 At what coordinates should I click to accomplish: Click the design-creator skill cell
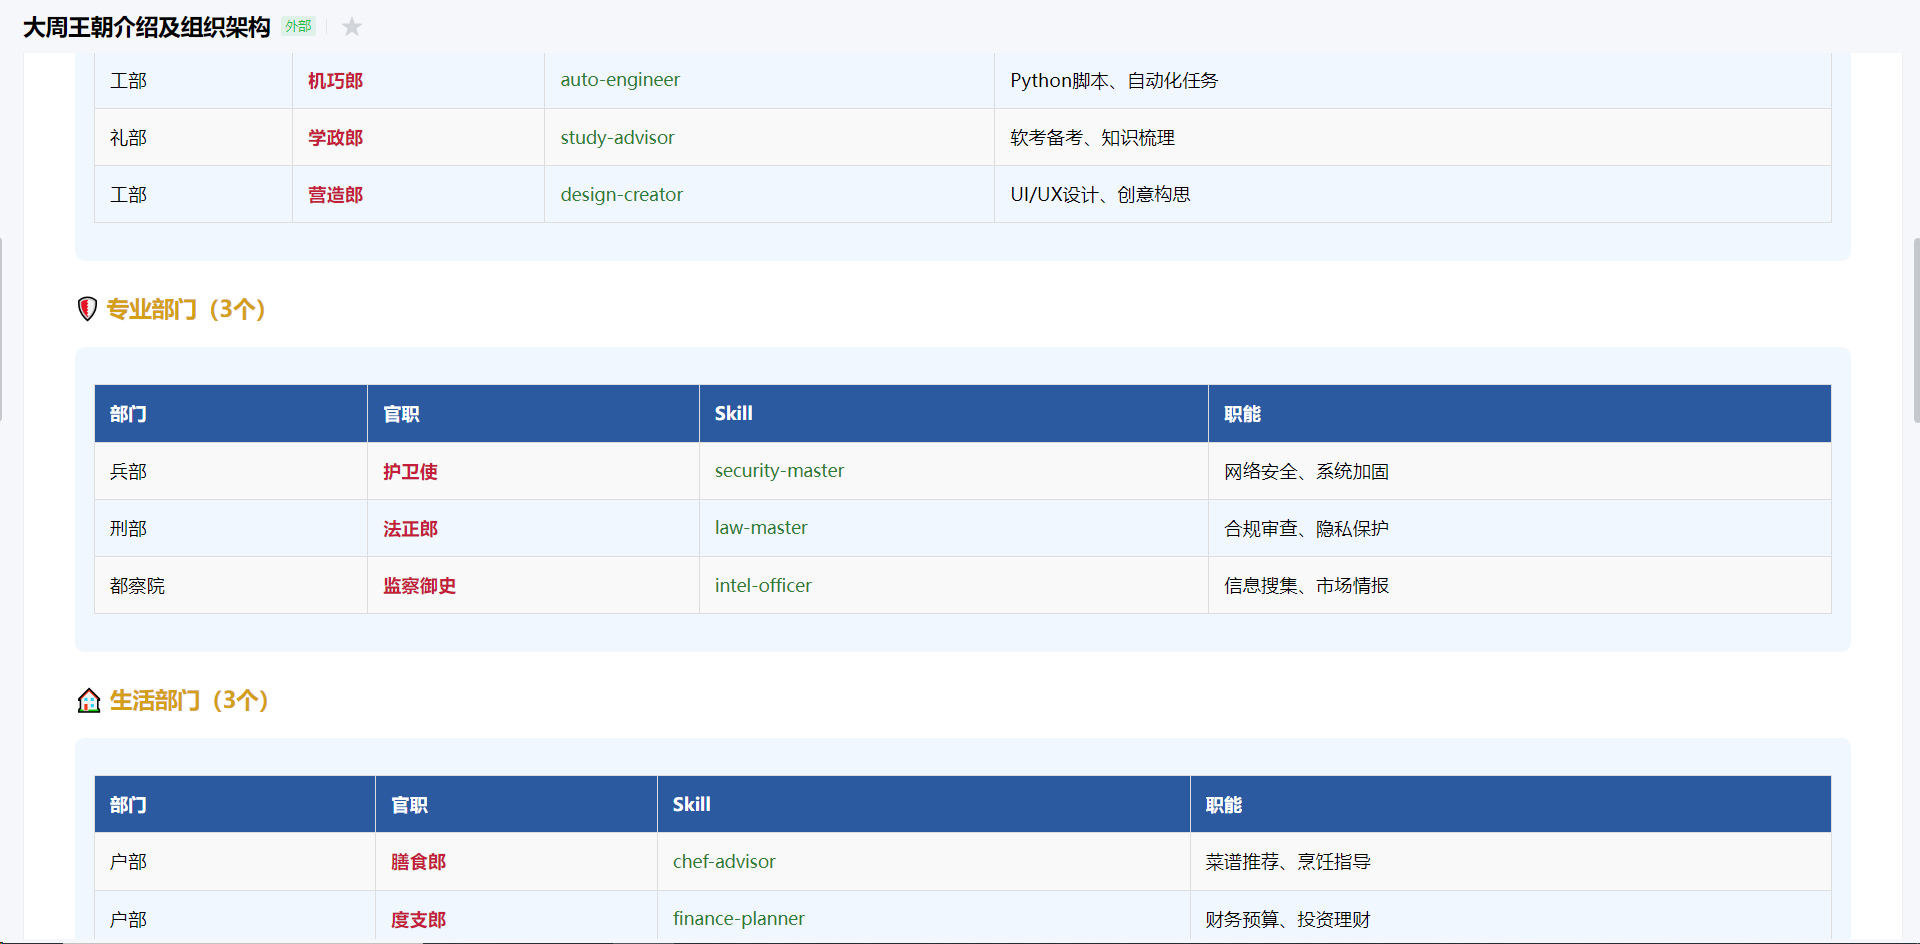tap(769, 194)
